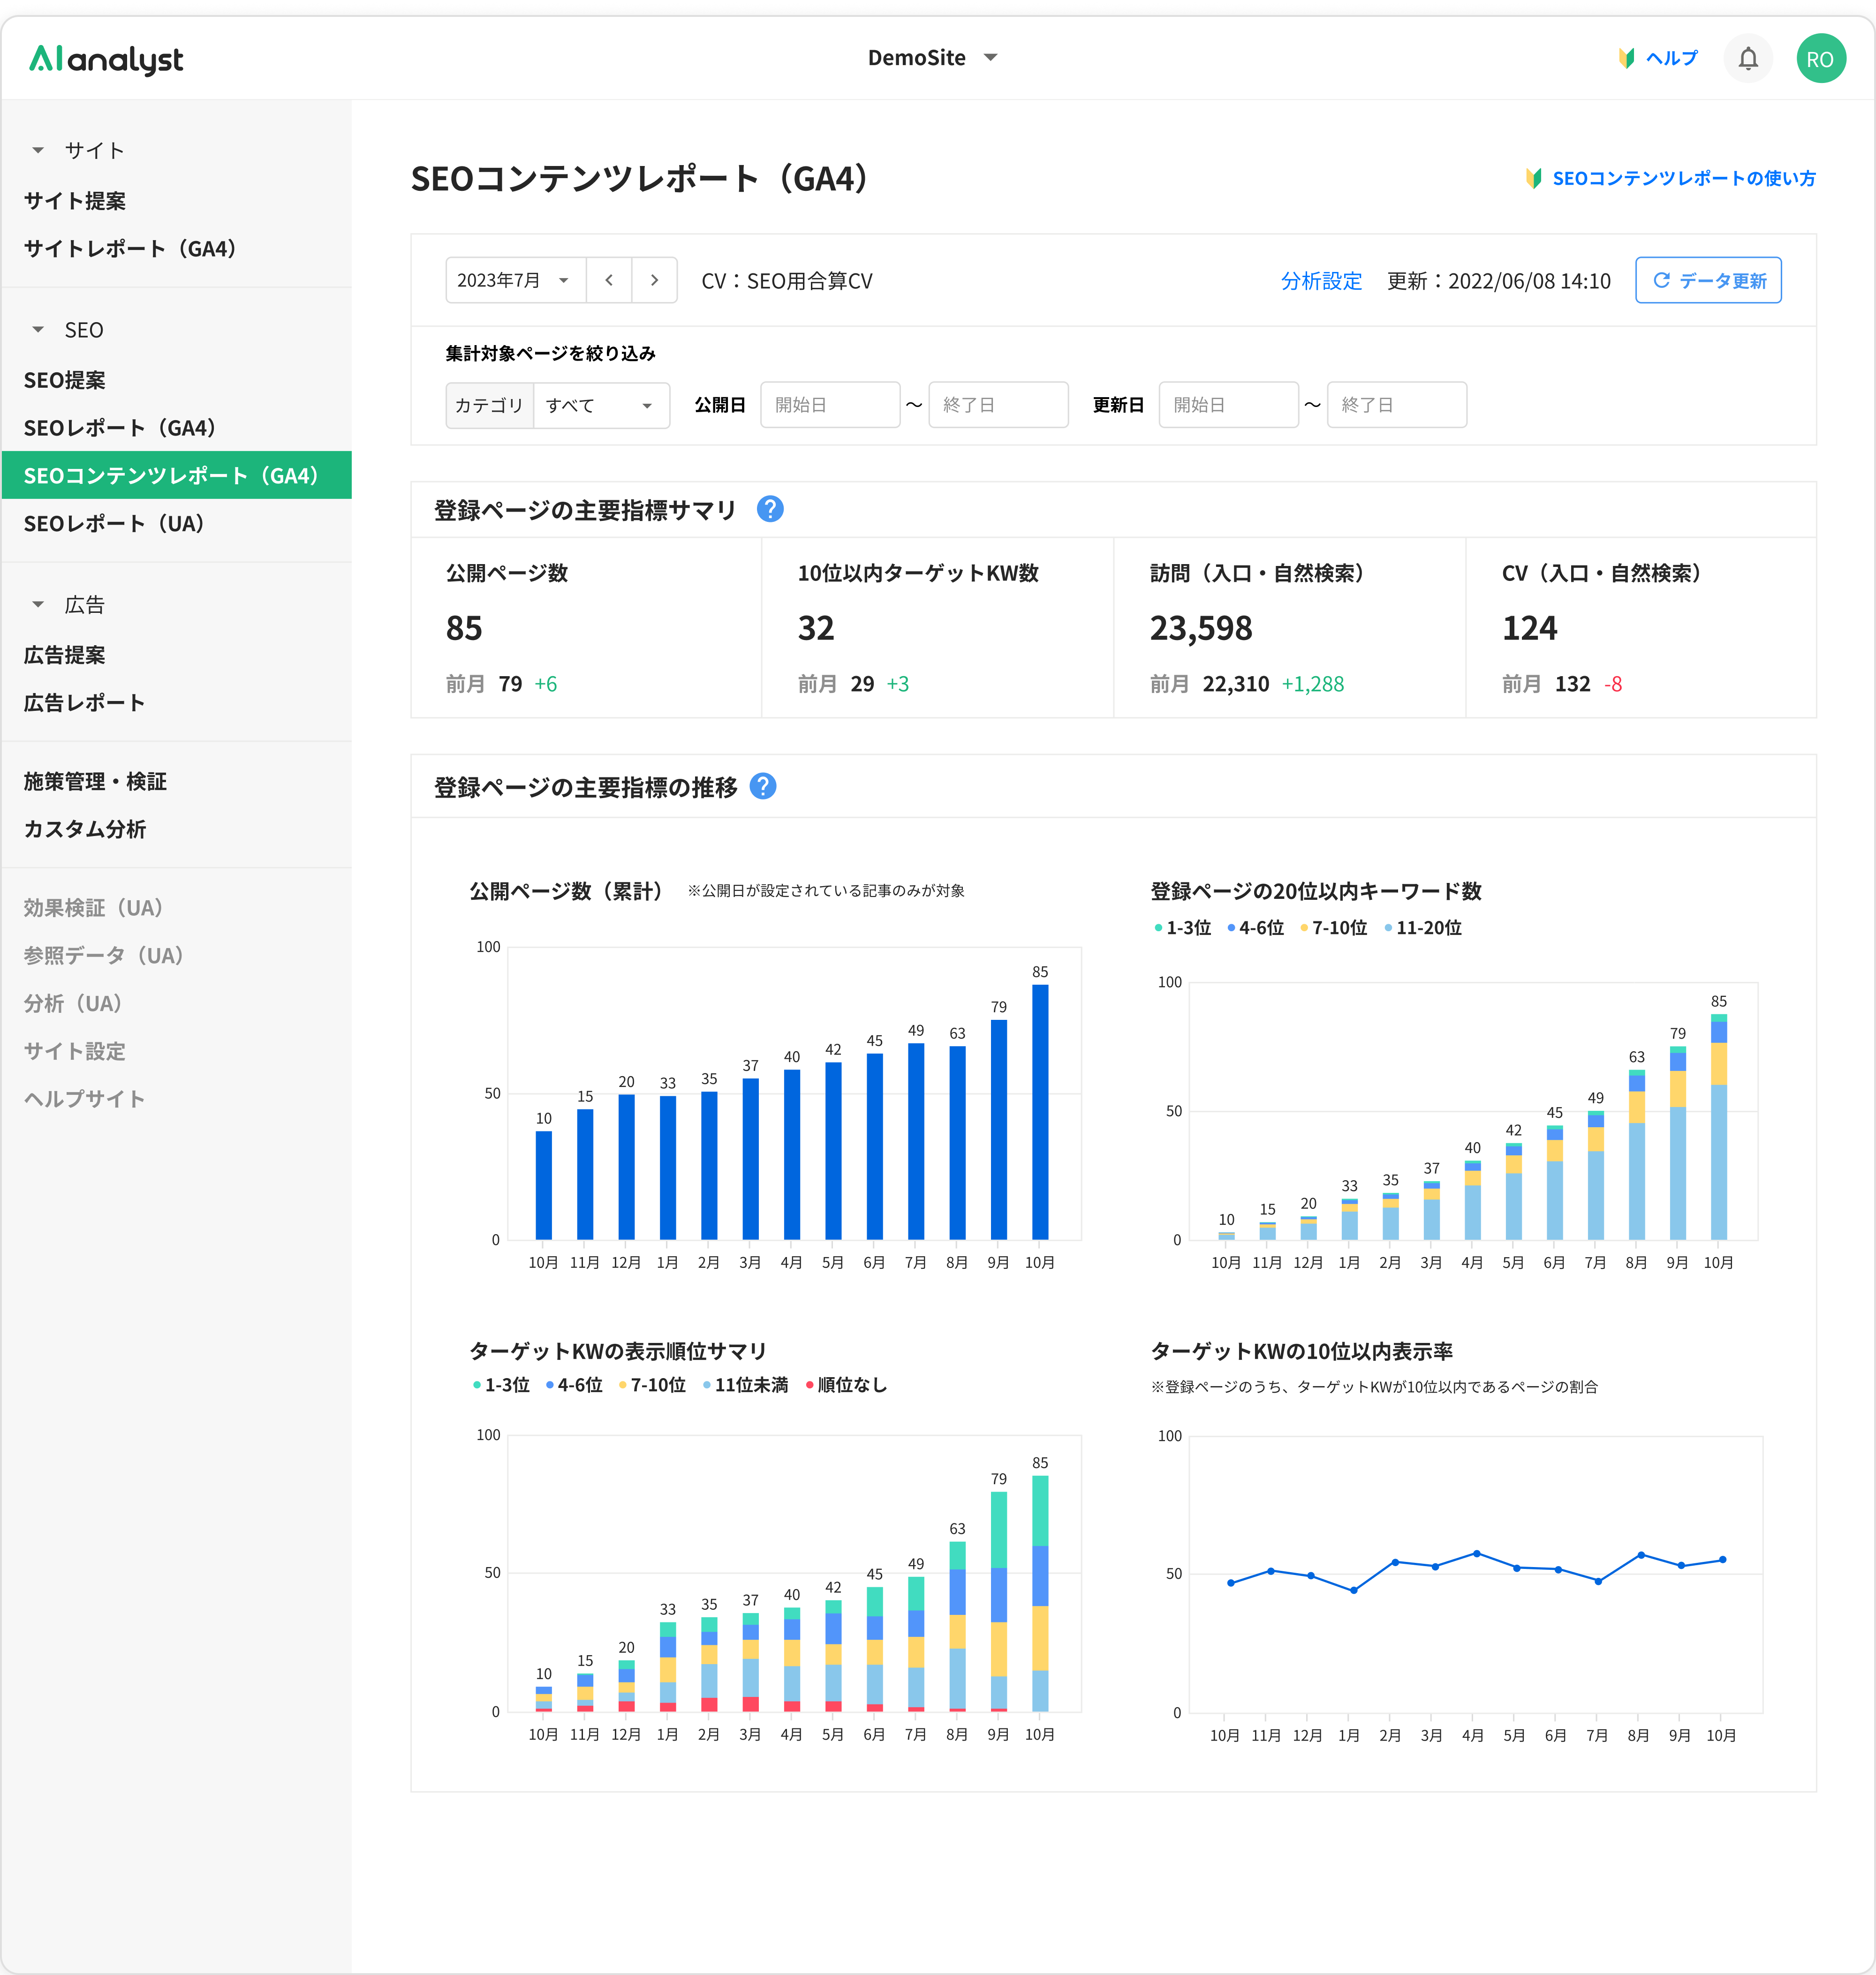
Task: Go to the previous month arrow
Action: coord(609,280)
